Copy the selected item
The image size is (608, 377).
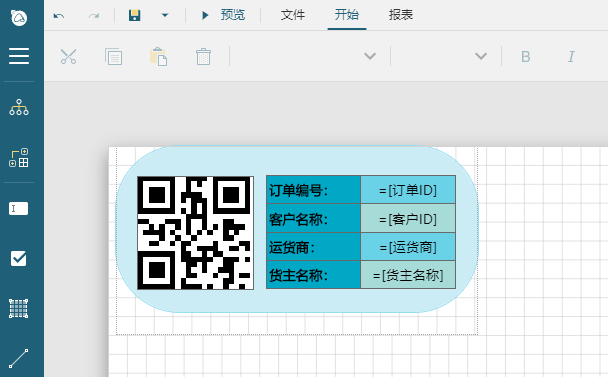pyautogui.click(x=114, y=56)
